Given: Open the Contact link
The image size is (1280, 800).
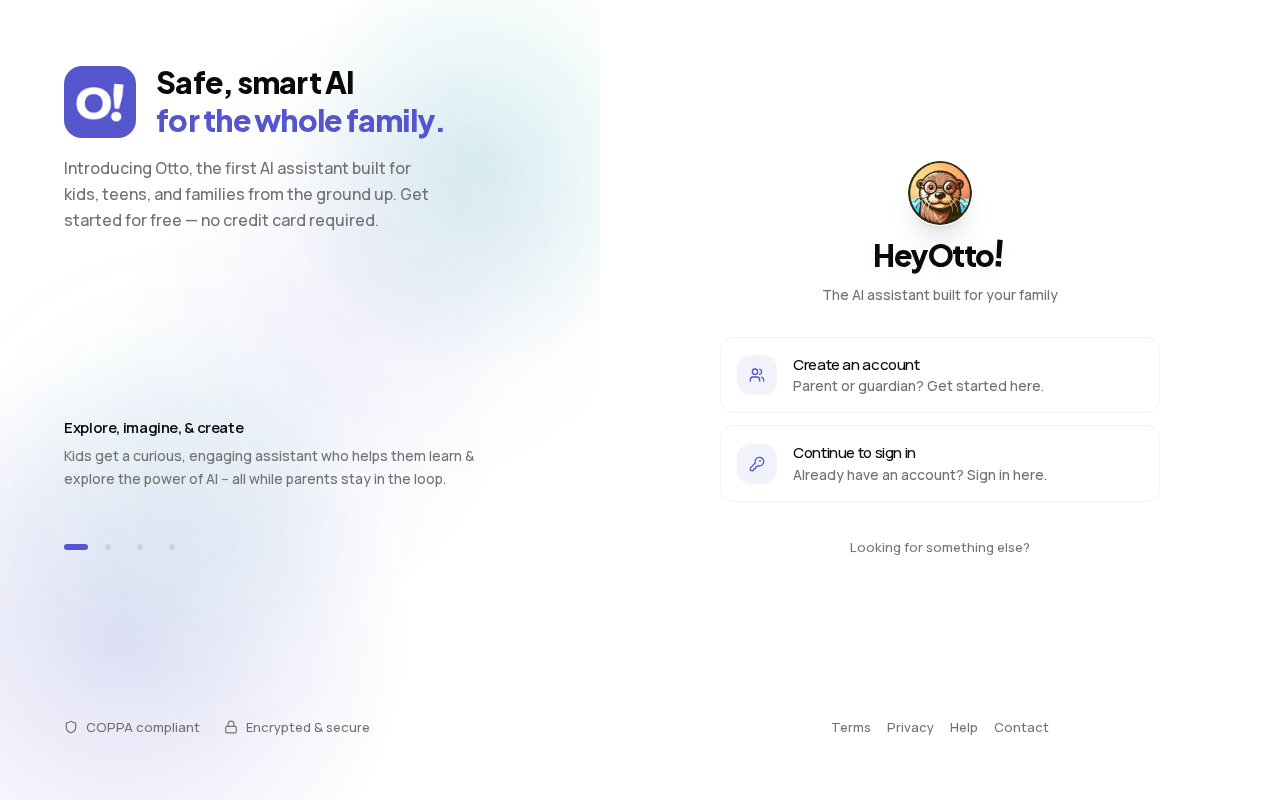Looking at the screenshot, I should point(1021,727).
